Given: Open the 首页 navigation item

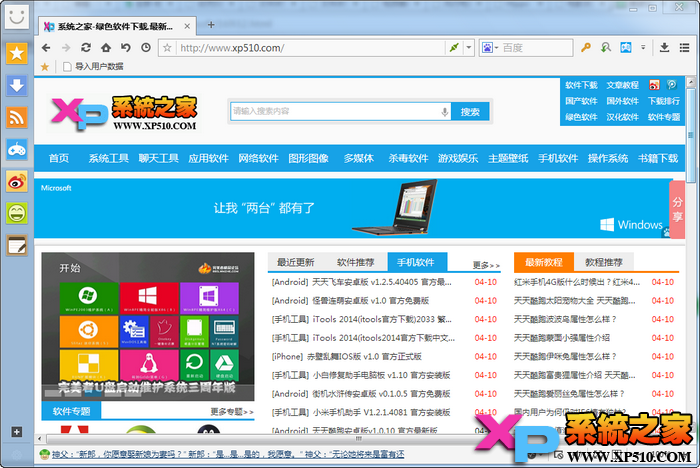Looking at the screenshot, I should (59, 158).
